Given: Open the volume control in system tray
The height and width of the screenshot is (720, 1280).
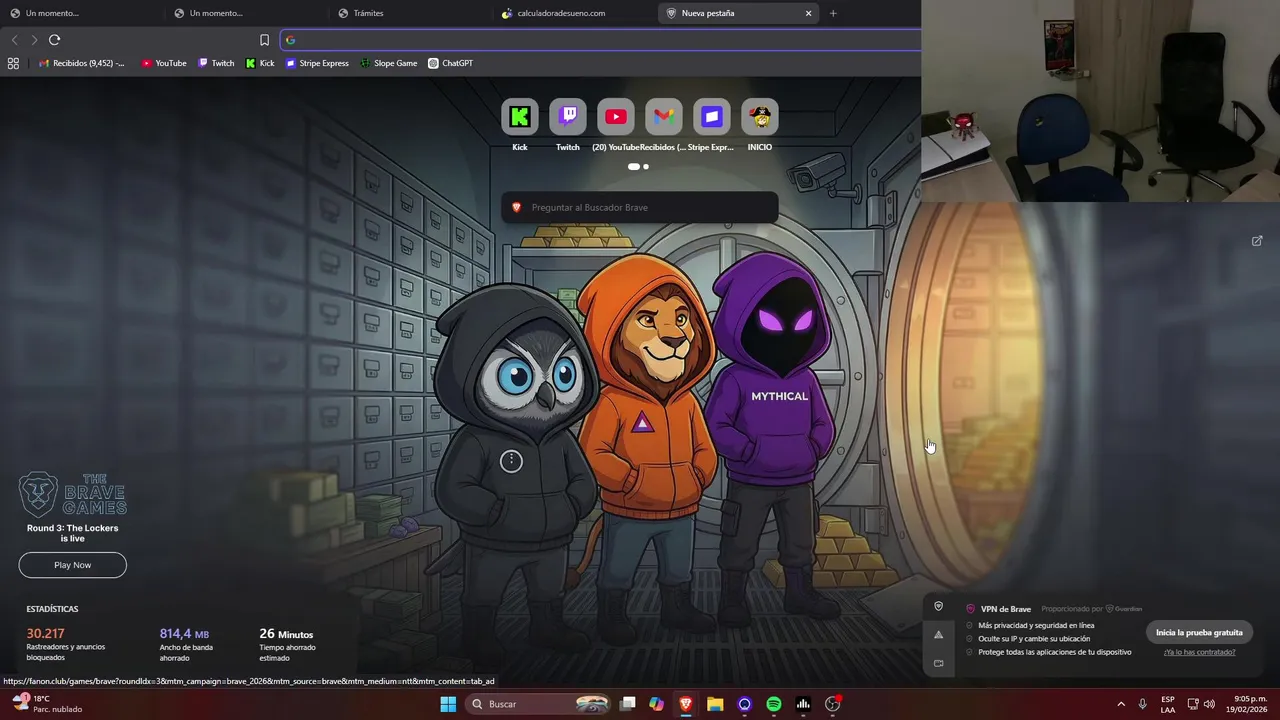Looking at the screenshot, I should point(1210,704).
